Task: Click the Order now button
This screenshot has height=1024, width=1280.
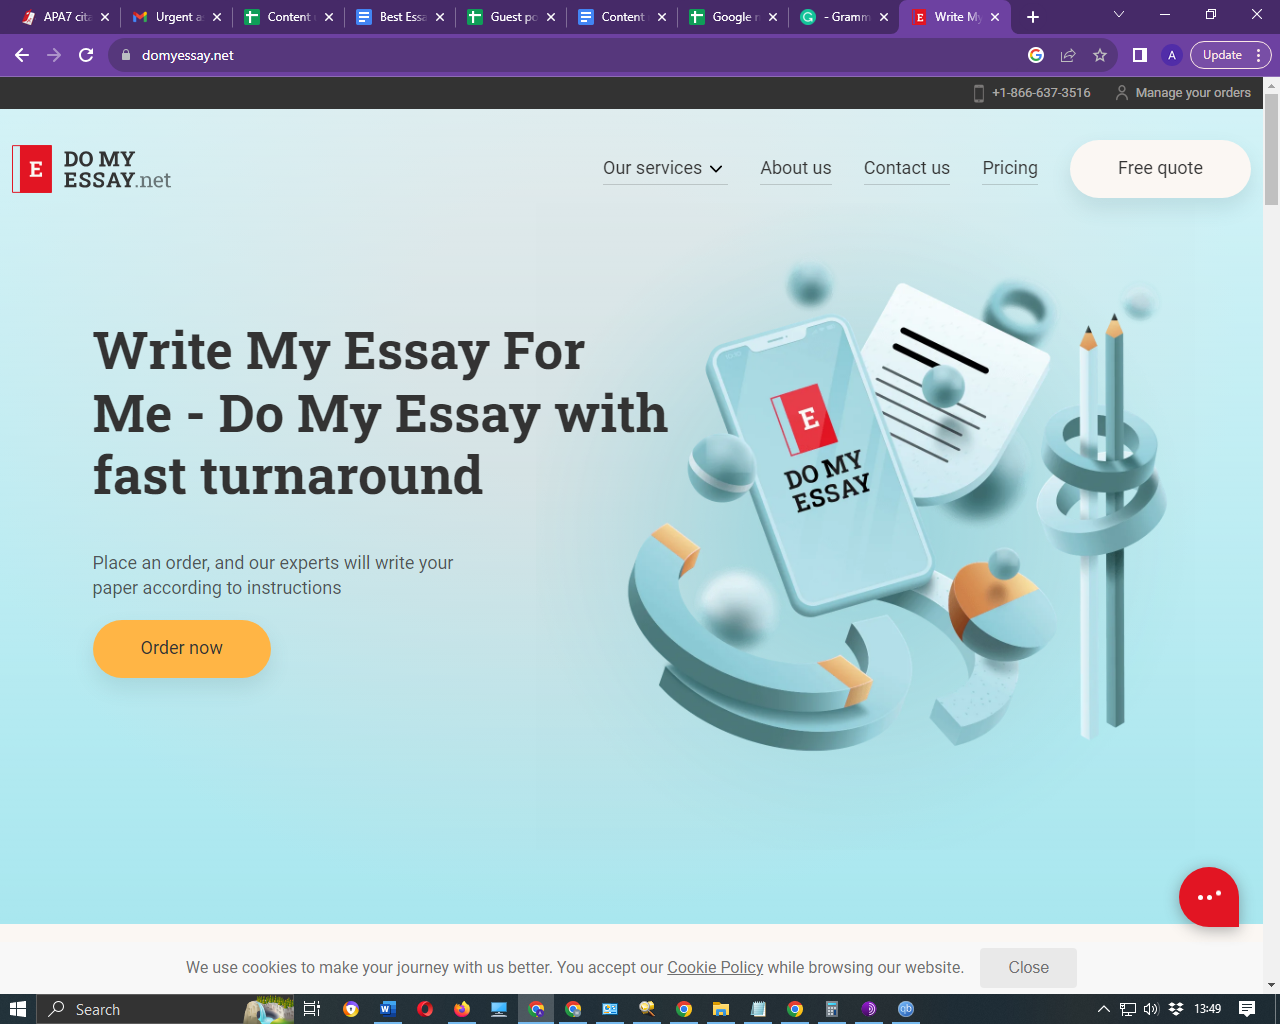Action: click(x=182, y=648)
